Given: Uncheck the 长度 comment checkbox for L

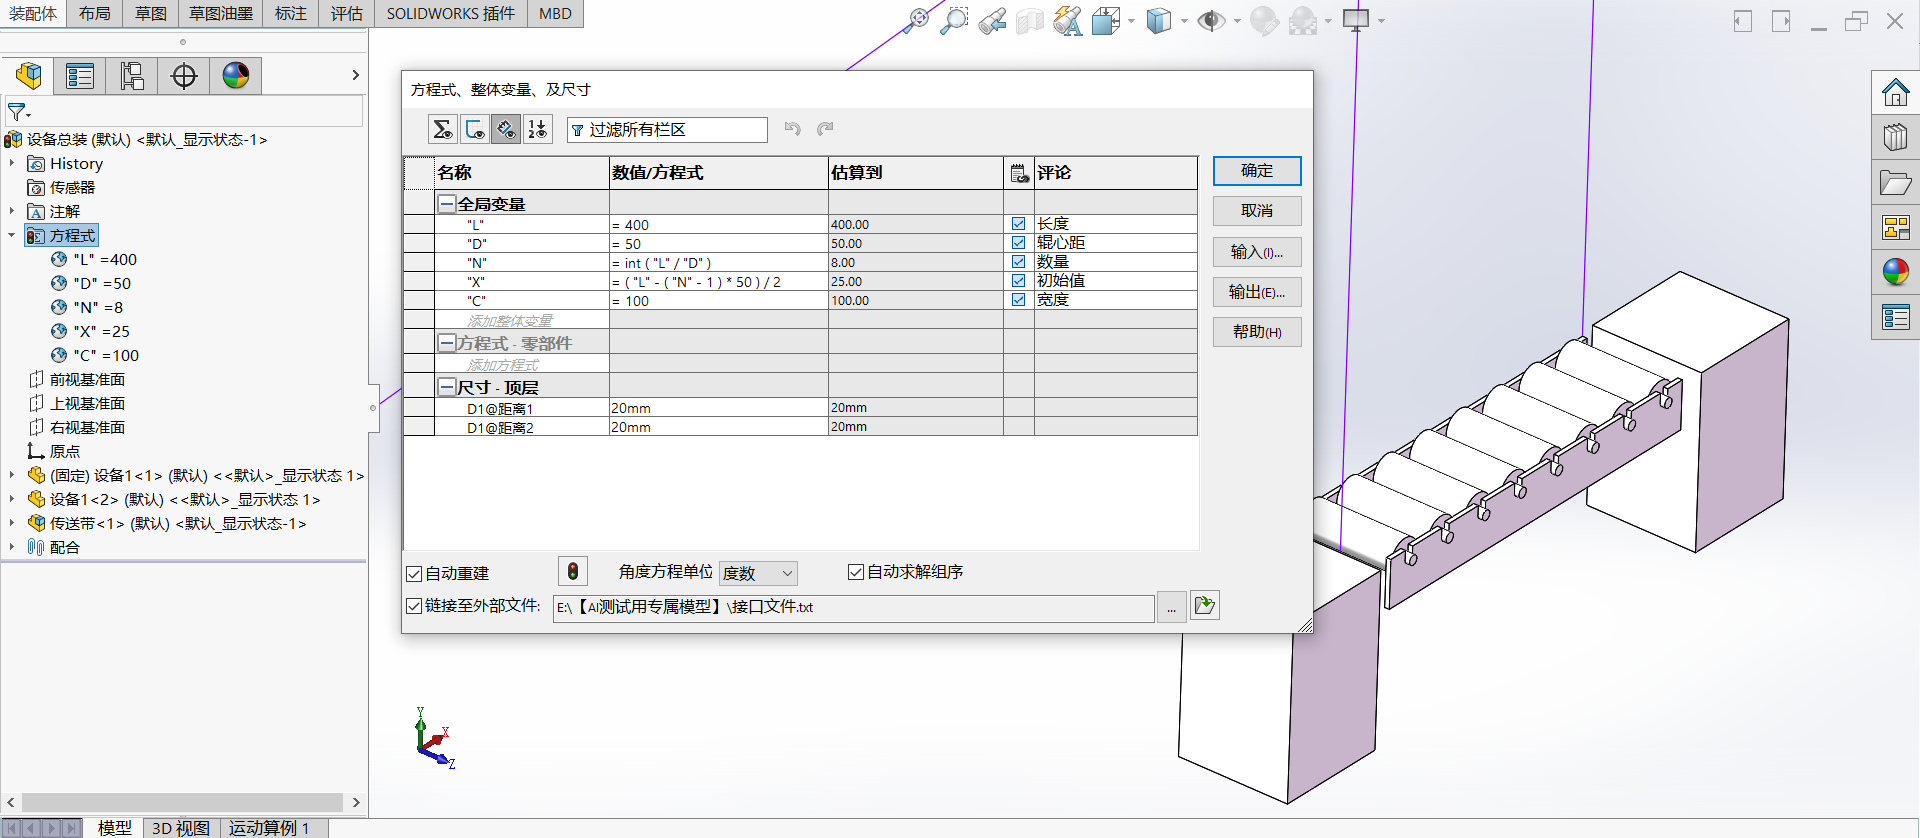Looking at the screenshot, I should pyautogui.click(x=1018, y=224).
